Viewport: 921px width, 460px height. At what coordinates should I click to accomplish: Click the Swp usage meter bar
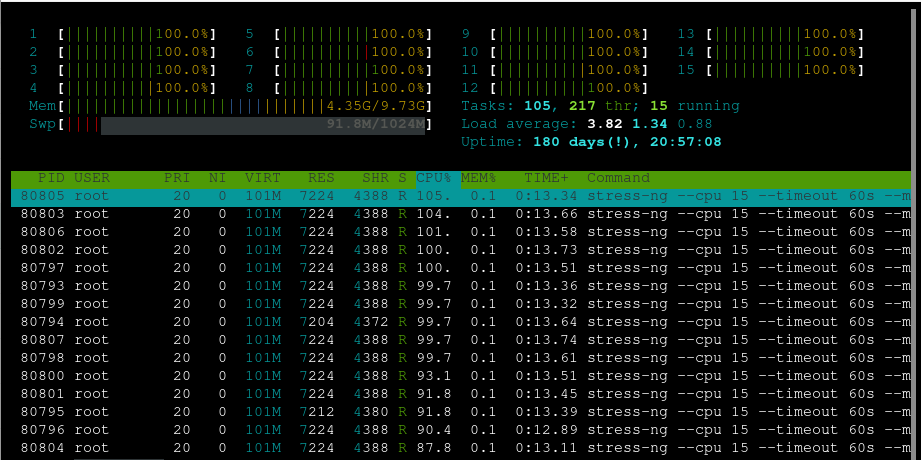[231, 125]
